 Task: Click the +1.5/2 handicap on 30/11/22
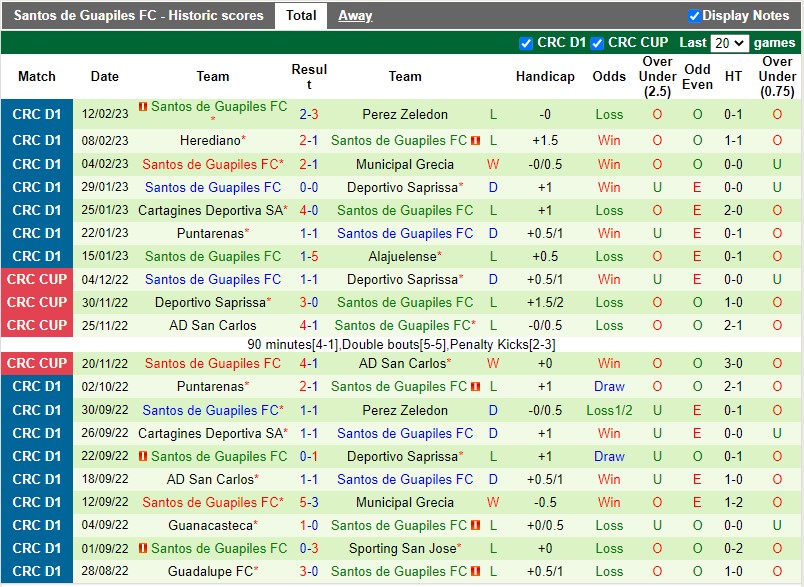545,302
